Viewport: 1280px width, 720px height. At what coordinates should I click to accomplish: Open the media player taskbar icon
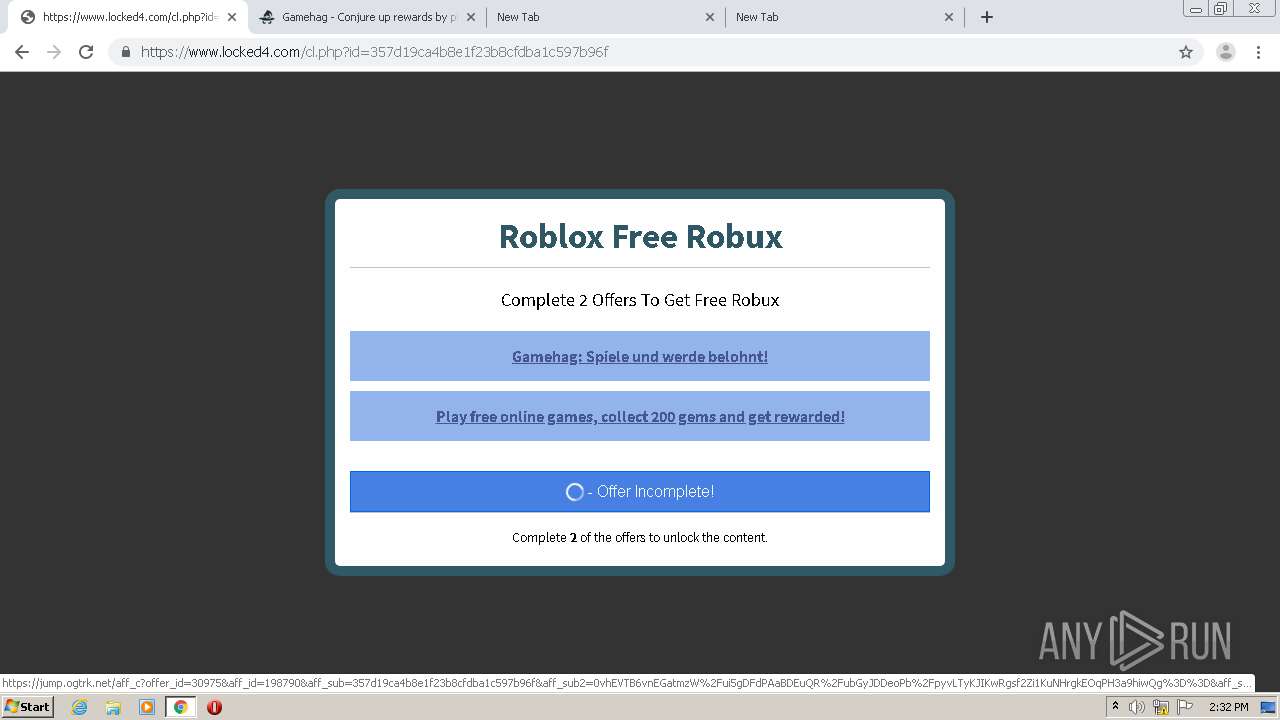coord(147,707)
